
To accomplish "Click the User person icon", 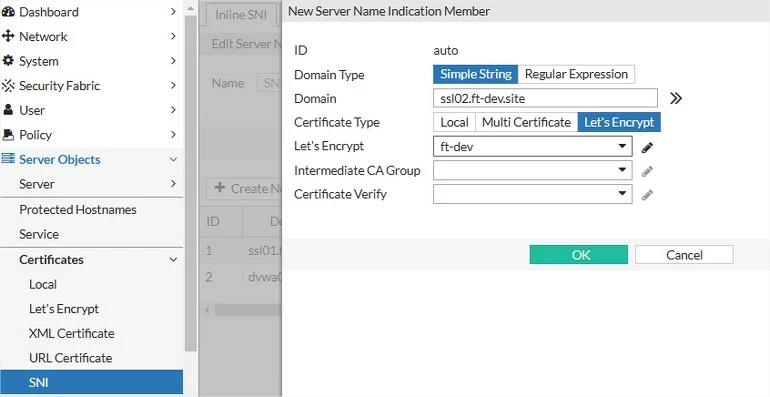I will (x=8, y=110).
